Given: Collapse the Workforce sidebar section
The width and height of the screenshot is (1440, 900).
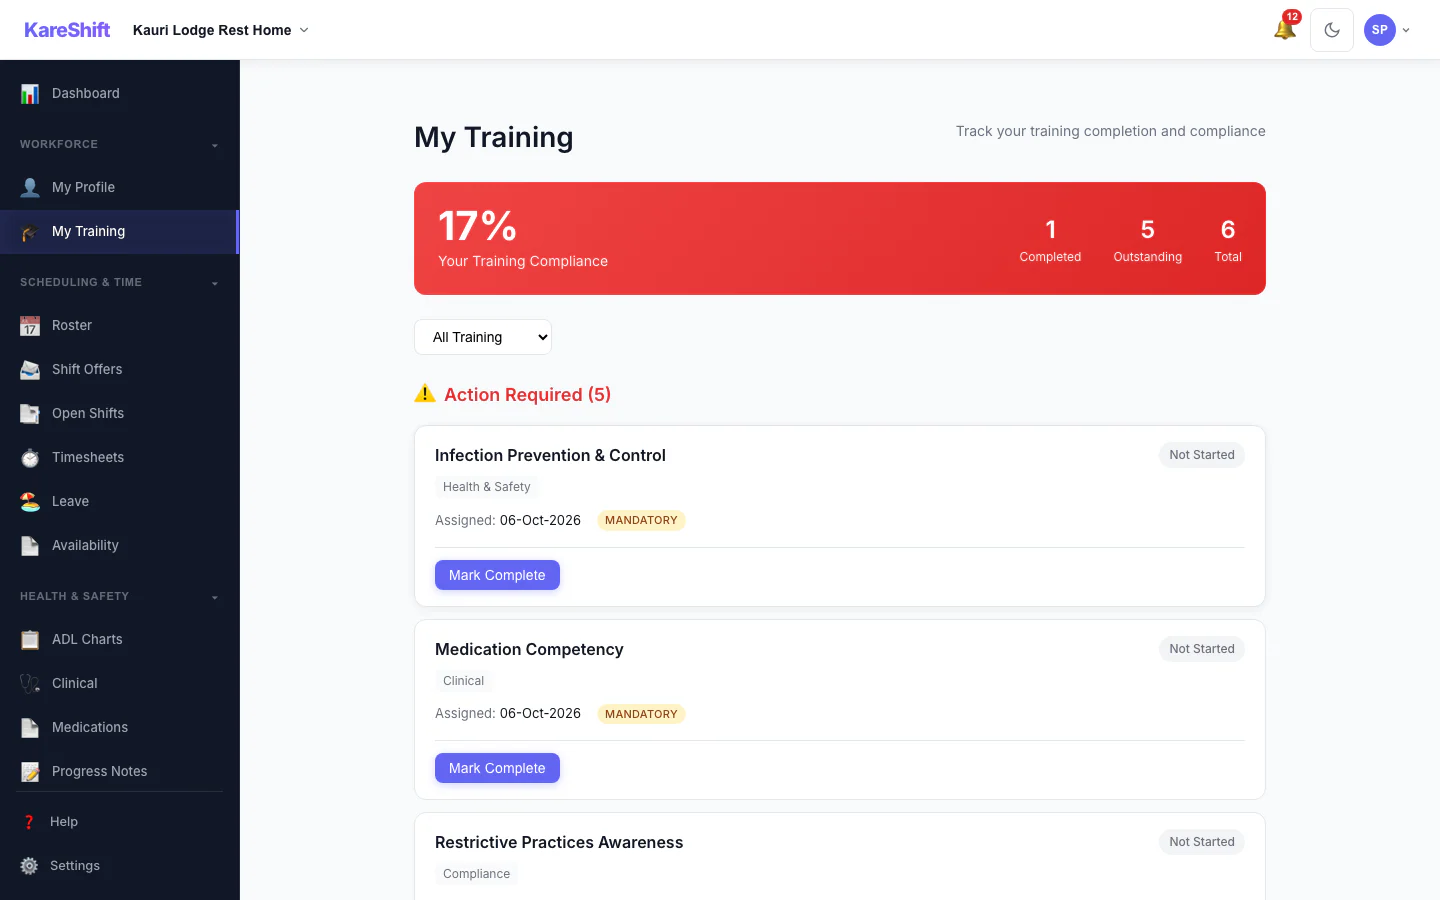Looking at the screenshot, I should (x=215, y=145).
